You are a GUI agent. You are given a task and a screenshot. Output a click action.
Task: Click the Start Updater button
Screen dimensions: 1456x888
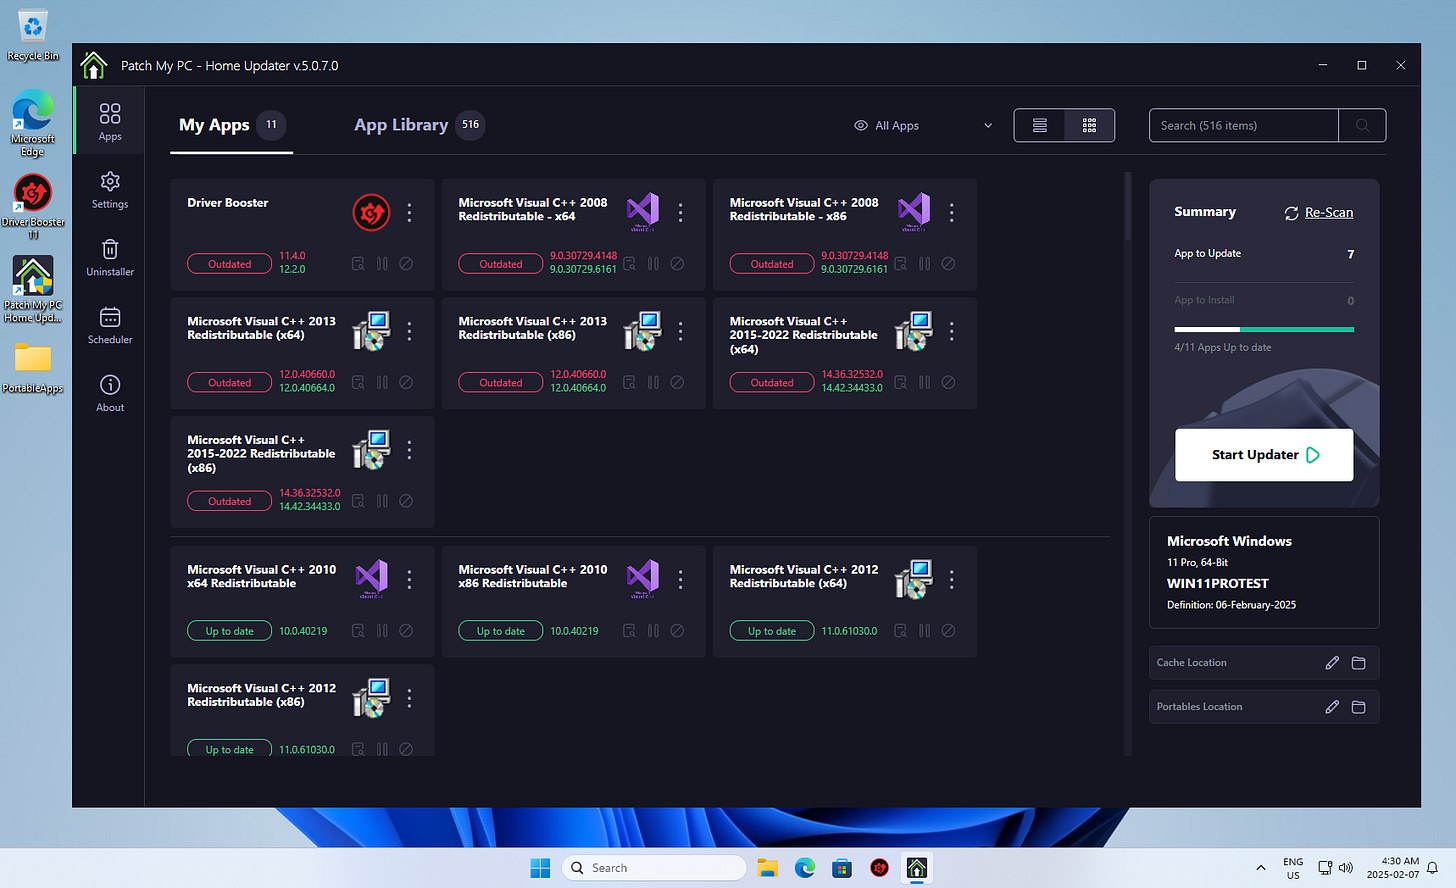(1264, 455)
